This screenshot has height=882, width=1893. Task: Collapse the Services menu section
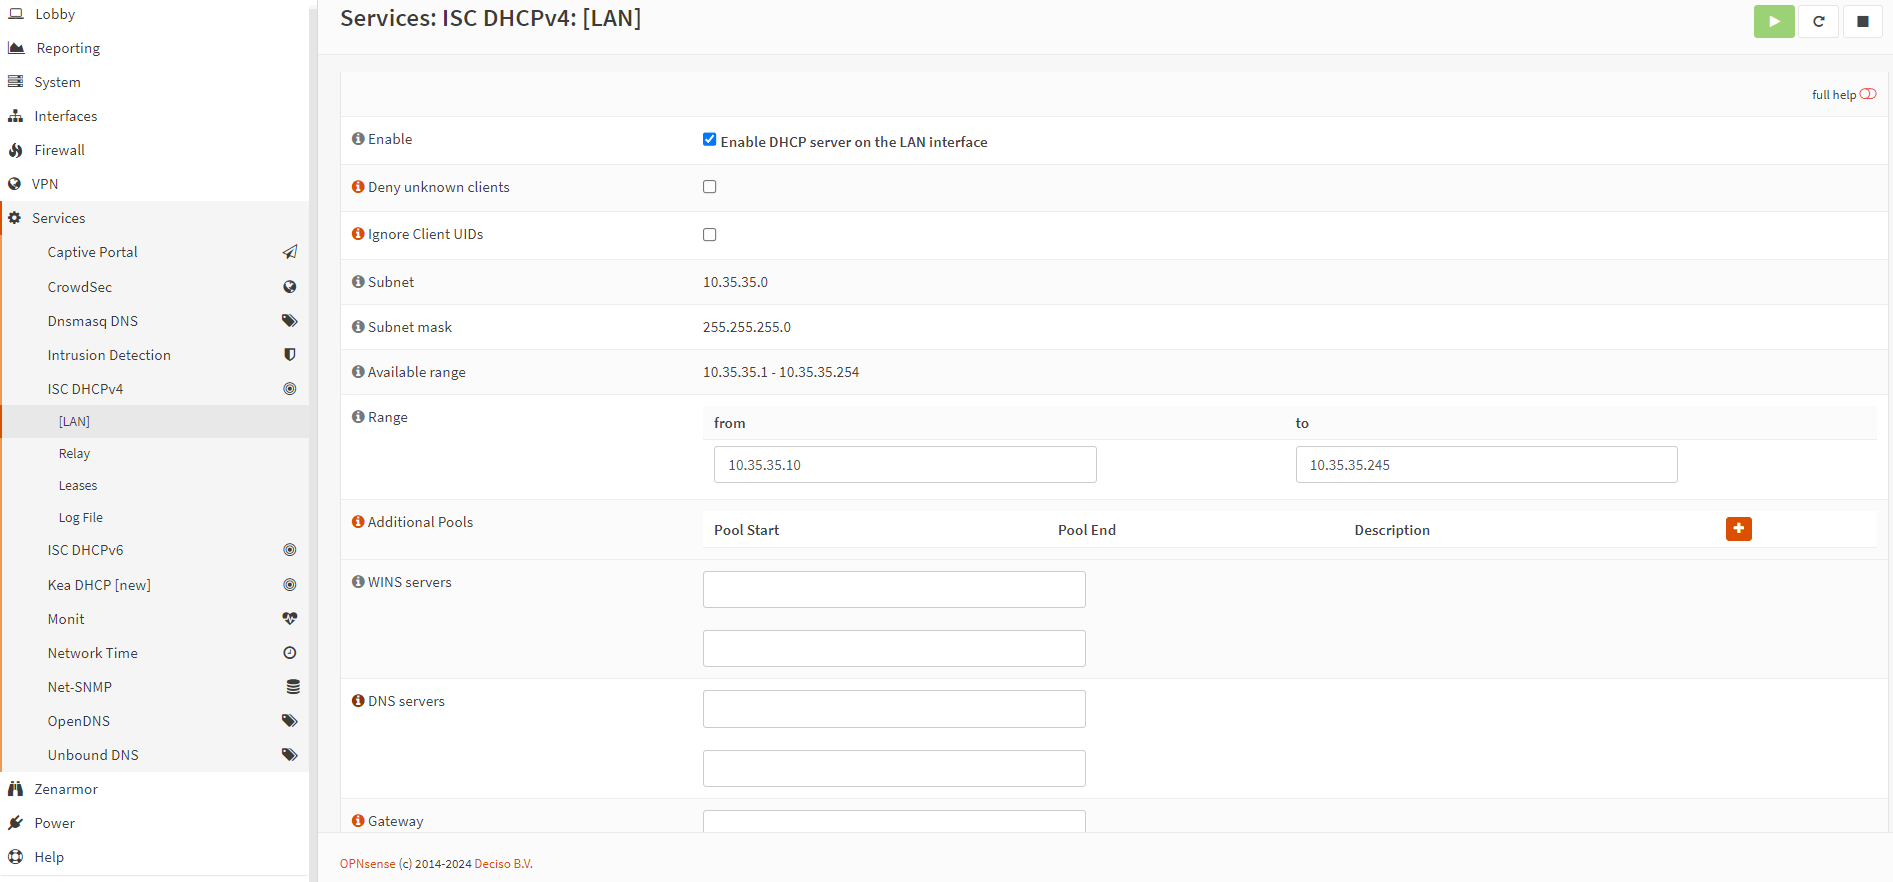point(58,218)
